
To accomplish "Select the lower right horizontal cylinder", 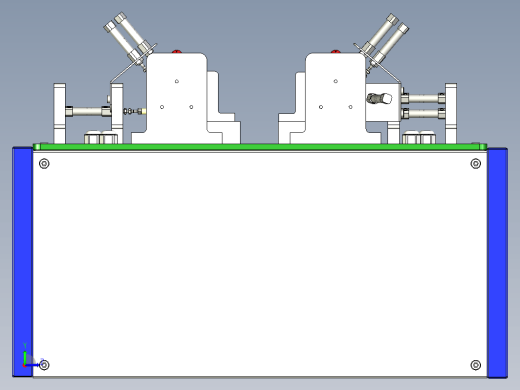I will (x=423, y=114).
